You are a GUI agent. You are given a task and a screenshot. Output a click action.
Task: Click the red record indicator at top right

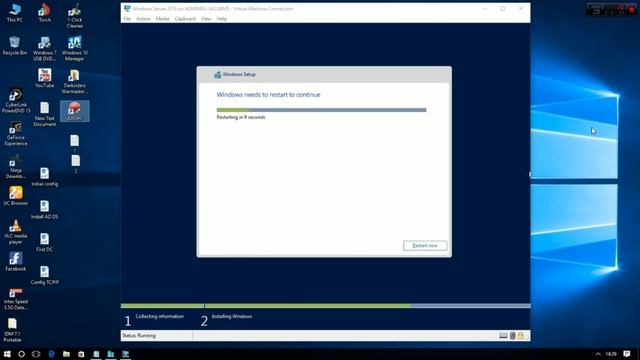coord(631,10)
